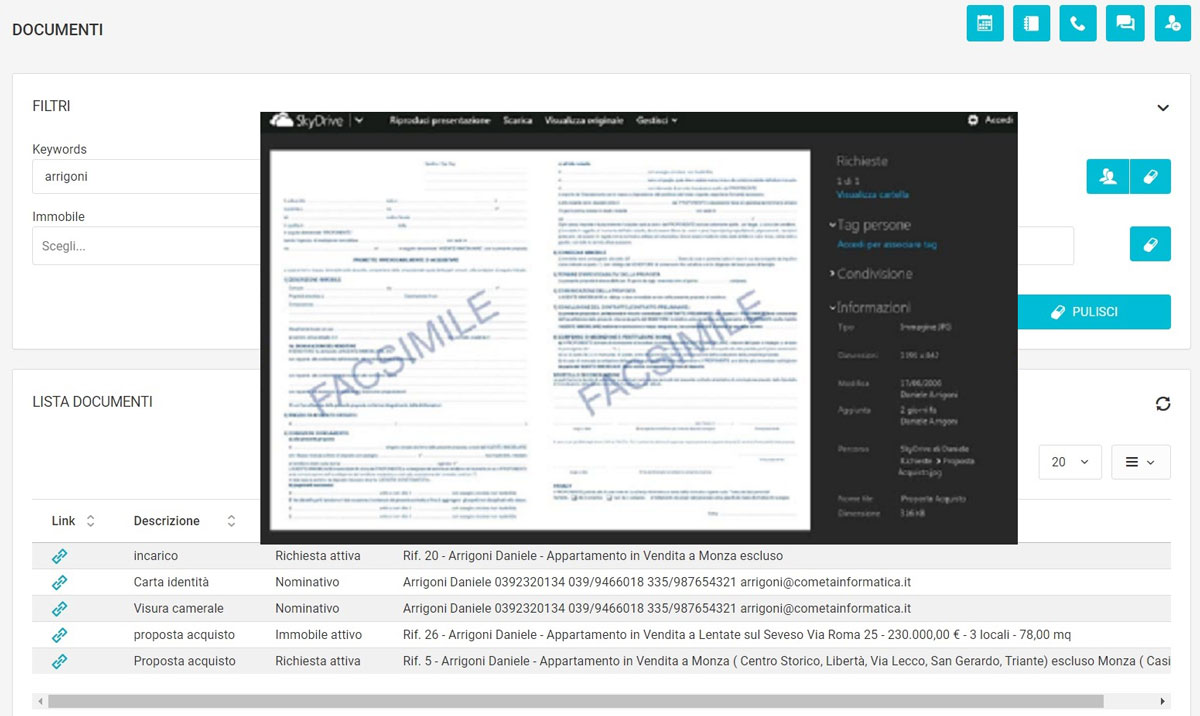Open the link icon on the Visura camerale row

[x=59, y=608]
